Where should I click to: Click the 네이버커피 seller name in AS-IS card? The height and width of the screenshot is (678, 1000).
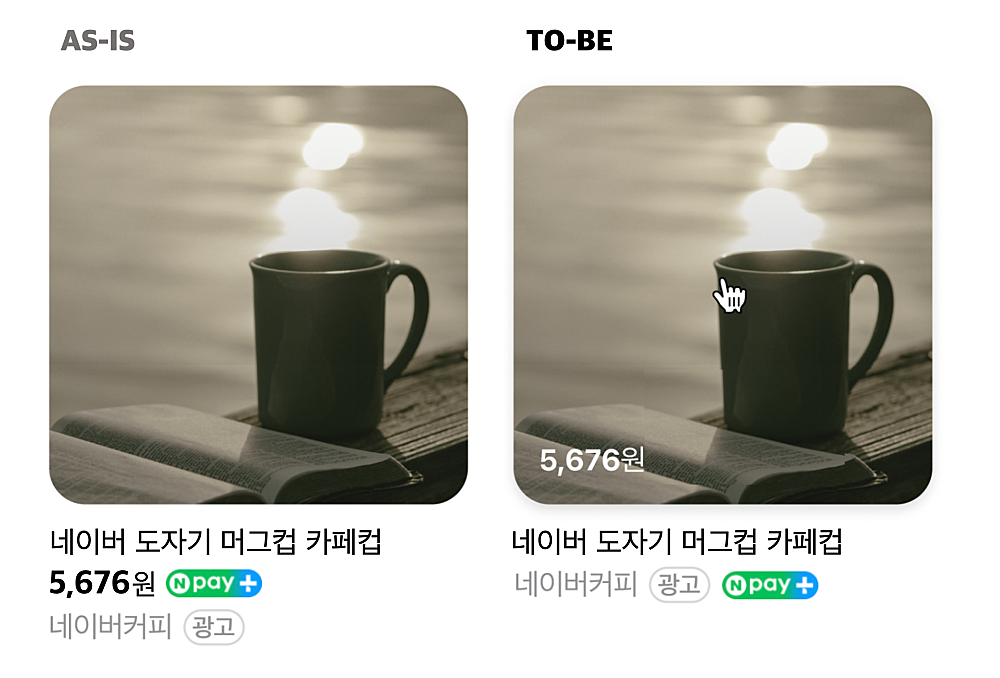[110, 626]
